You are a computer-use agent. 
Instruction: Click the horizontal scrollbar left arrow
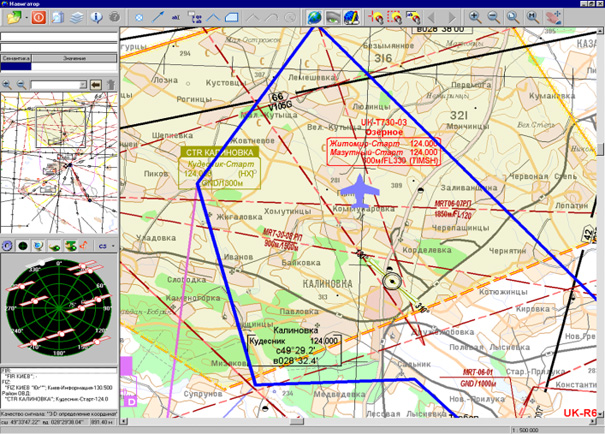click(123, 422)
